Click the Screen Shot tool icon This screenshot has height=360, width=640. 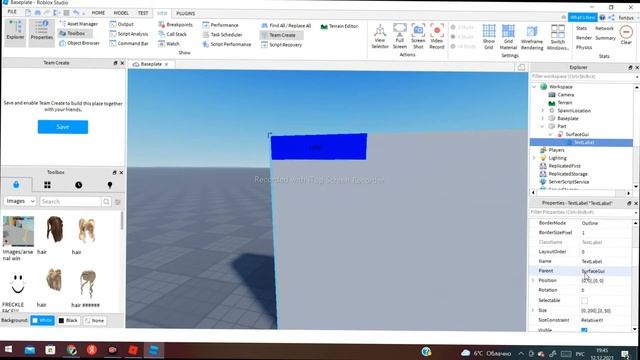[418, 36]
